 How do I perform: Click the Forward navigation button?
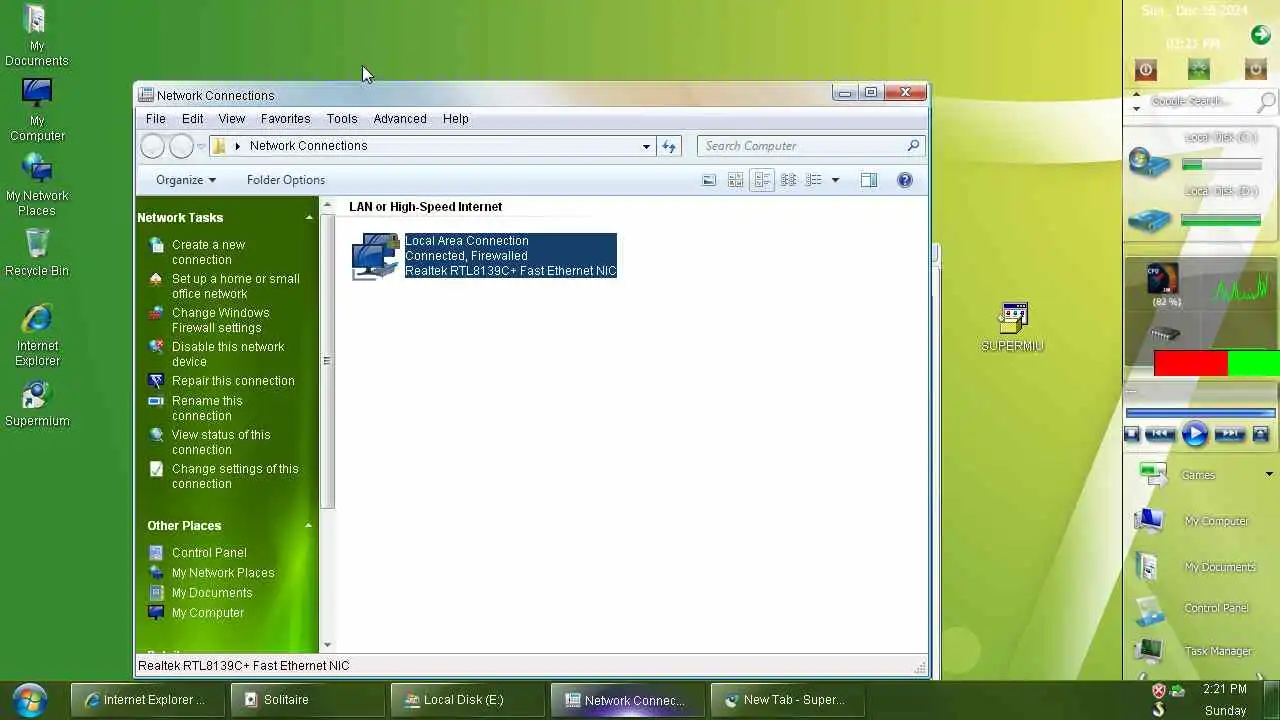pyautogui.click(x=181, y=147)
